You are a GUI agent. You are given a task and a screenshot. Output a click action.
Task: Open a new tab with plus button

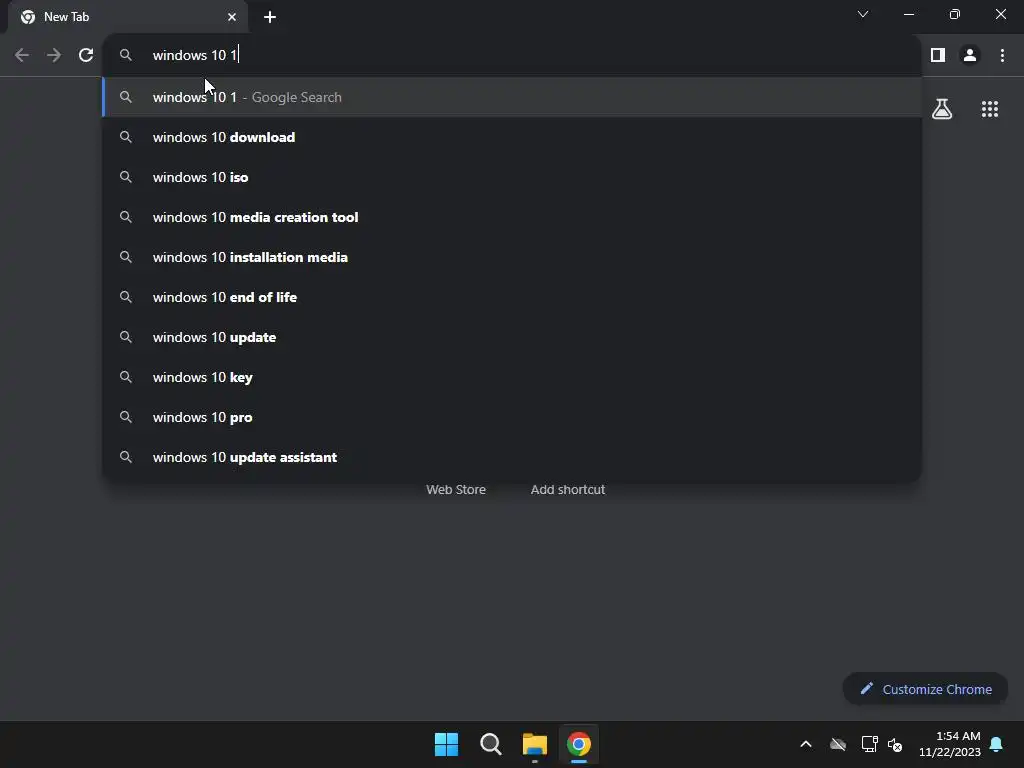point(270,17)
